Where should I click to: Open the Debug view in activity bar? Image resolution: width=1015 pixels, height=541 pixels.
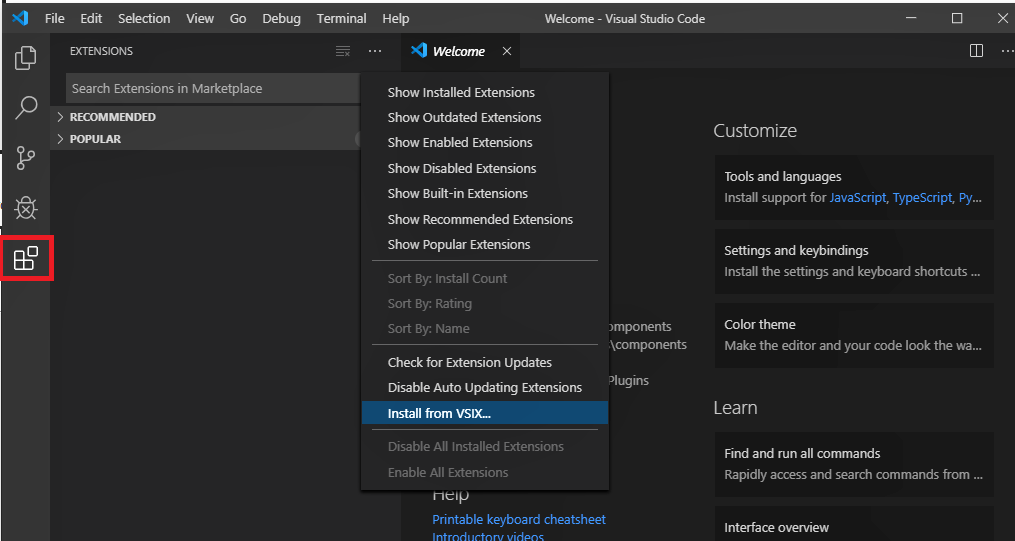25,208
